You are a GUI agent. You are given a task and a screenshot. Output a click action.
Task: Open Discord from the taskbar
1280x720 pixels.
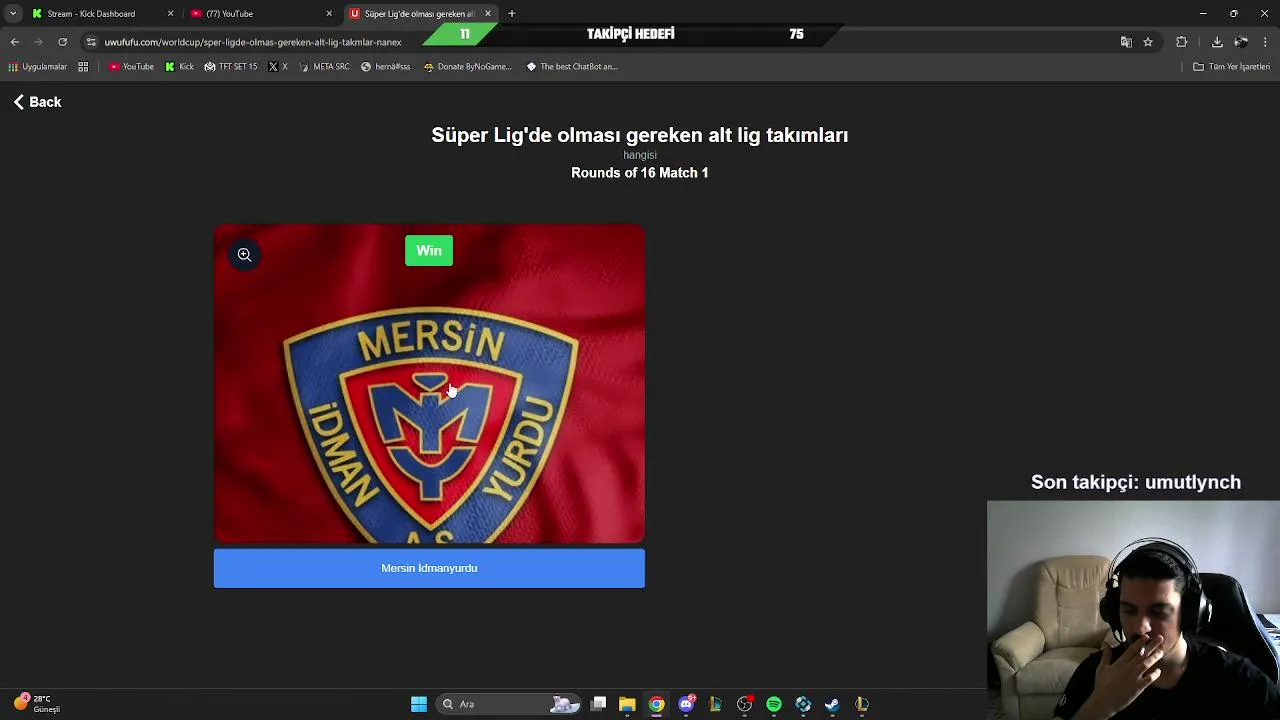[686, 704]
